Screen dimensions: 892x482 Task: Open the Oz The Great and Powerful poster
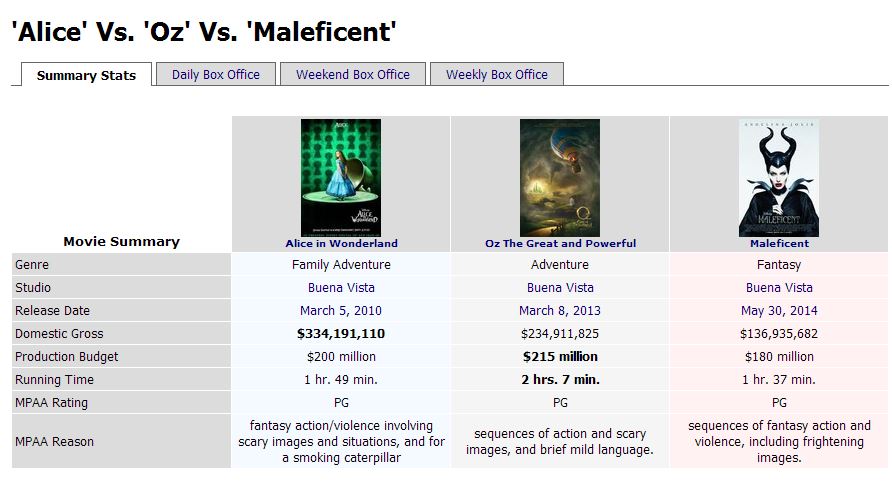click(560, 177)
